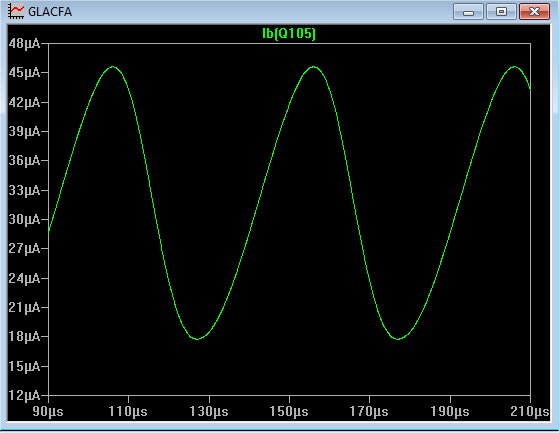Click the 24µA vertical axis label
Image resolution: width=559 pixels, height=433 pixels.
[24, 278]
